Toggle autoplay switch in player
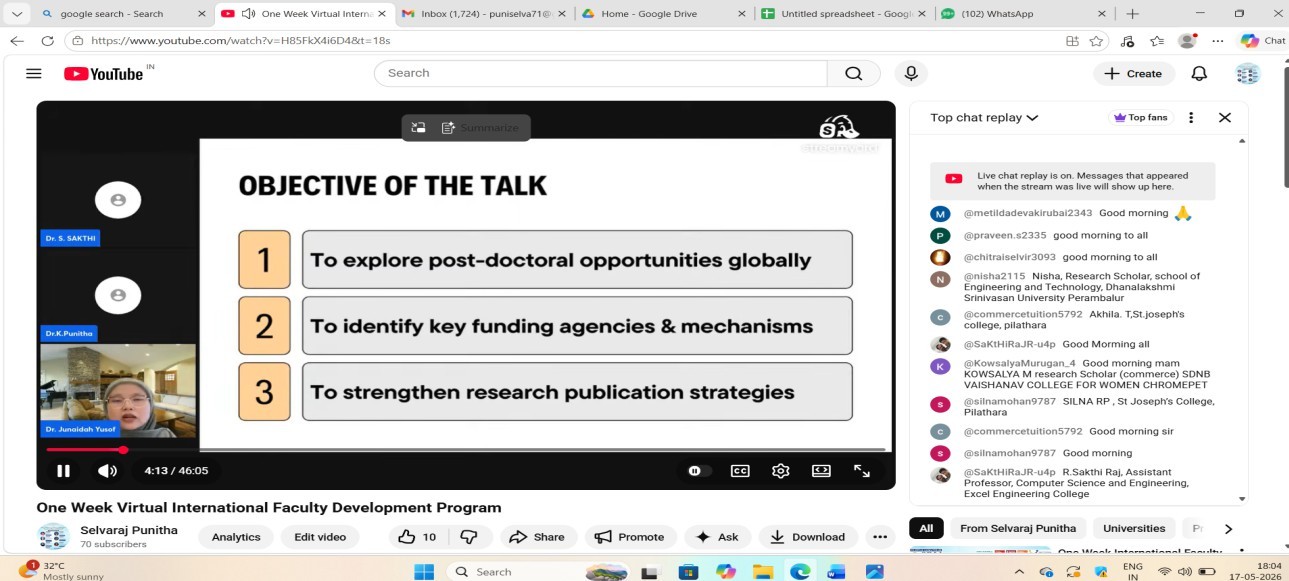 pos(698,471)
